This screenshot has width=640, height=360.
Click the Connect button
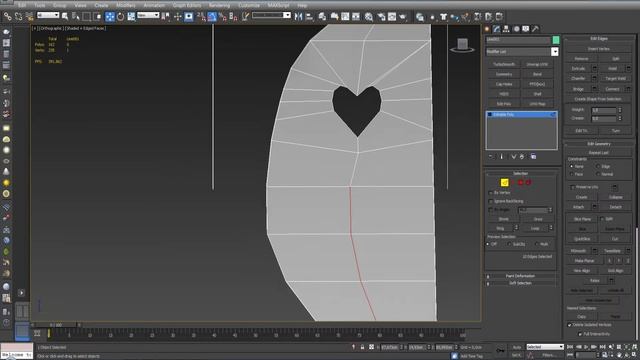(x=612, y=89)
